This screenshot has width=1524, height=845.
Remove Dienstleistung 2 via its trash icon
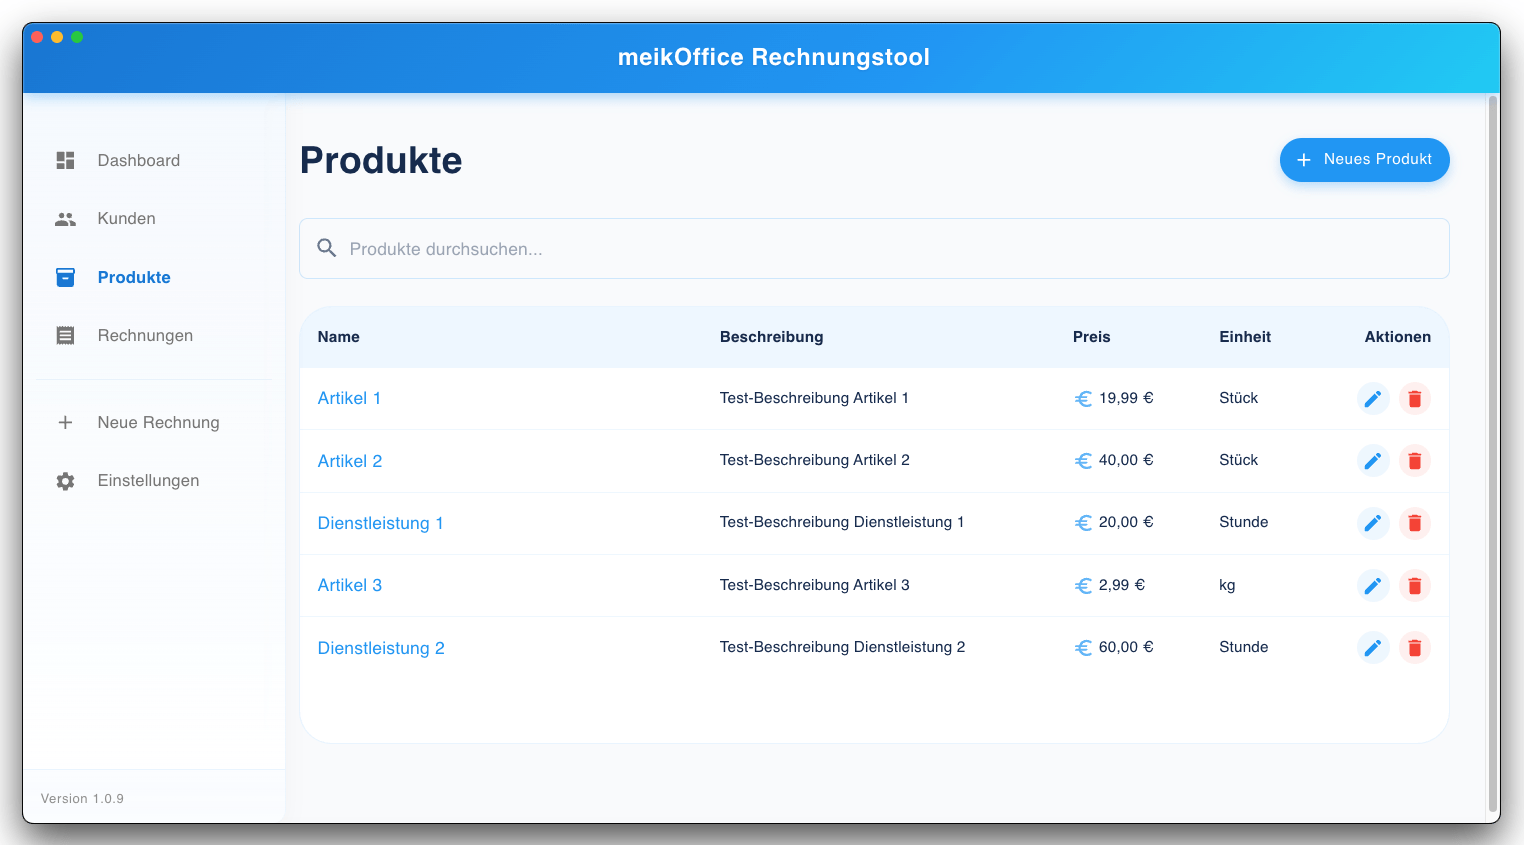tap(1415, 647)
